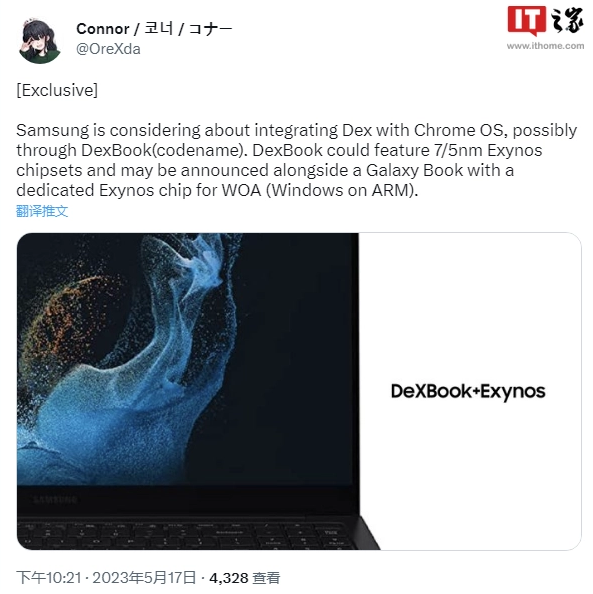Screen dimensions: 593x594
Task: Click the www.ithome.com watermark URL
Action: click(545, 46)
